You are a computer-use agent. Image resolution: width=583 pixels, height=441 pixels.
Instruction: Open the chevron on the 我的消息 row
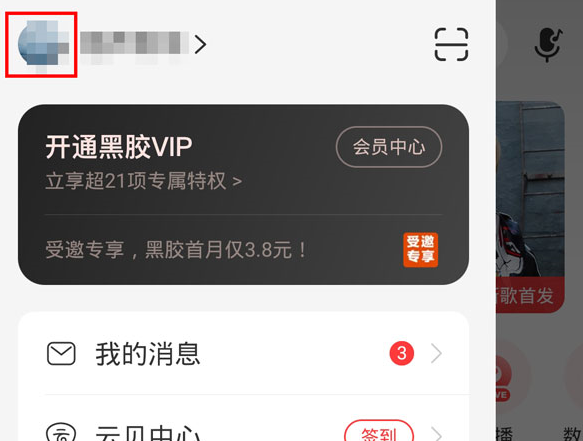437,353
